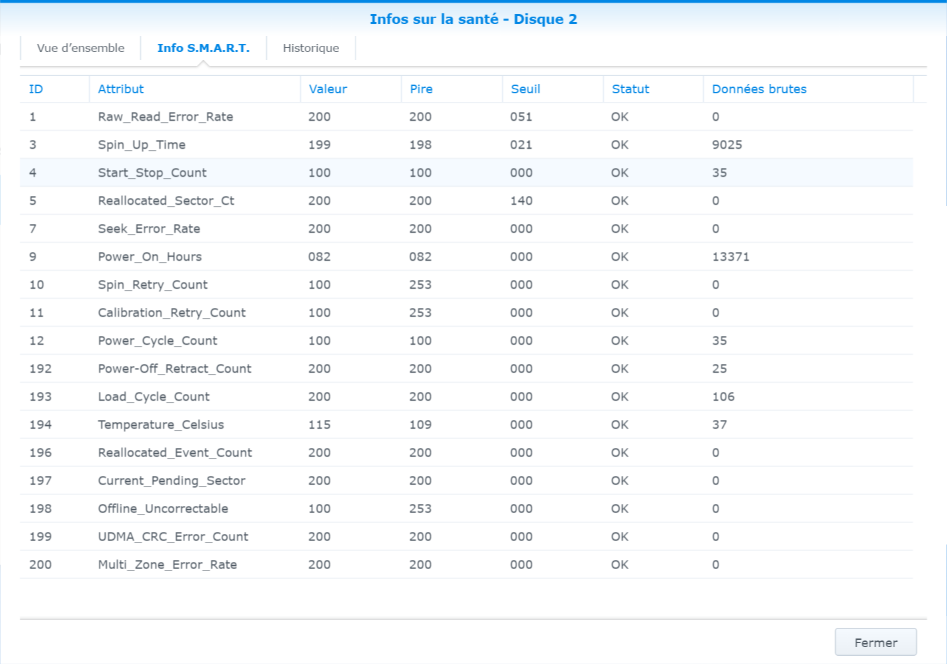Click threshold value 140

(521, 201)
